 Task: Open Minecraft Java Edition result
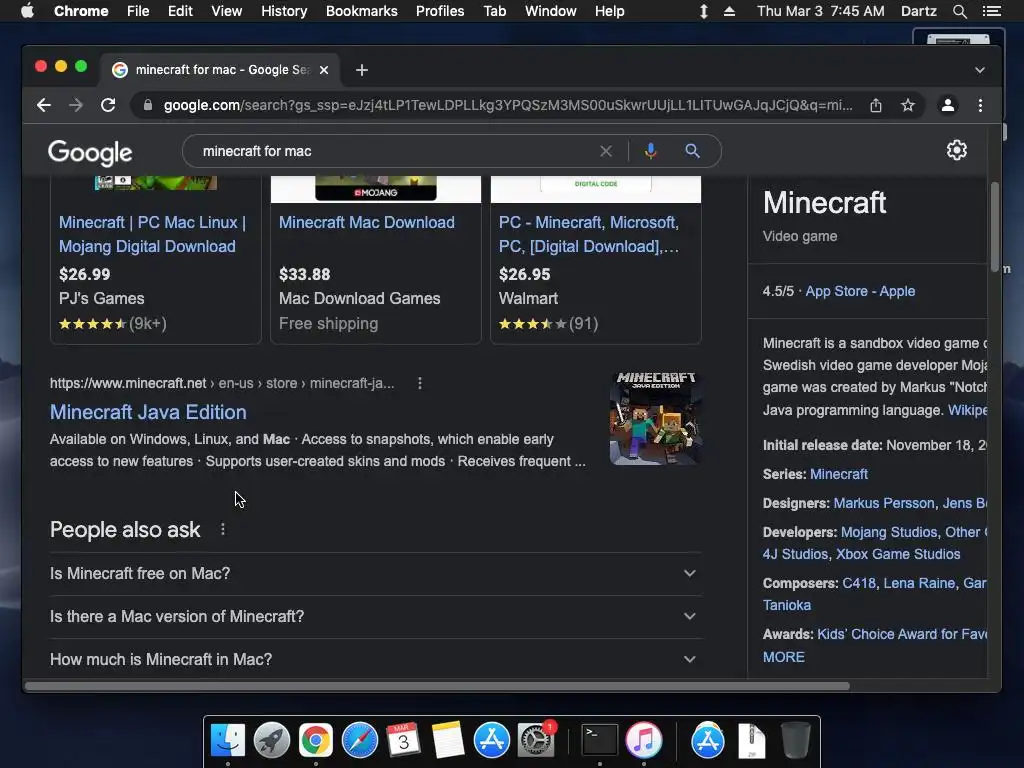148,412
